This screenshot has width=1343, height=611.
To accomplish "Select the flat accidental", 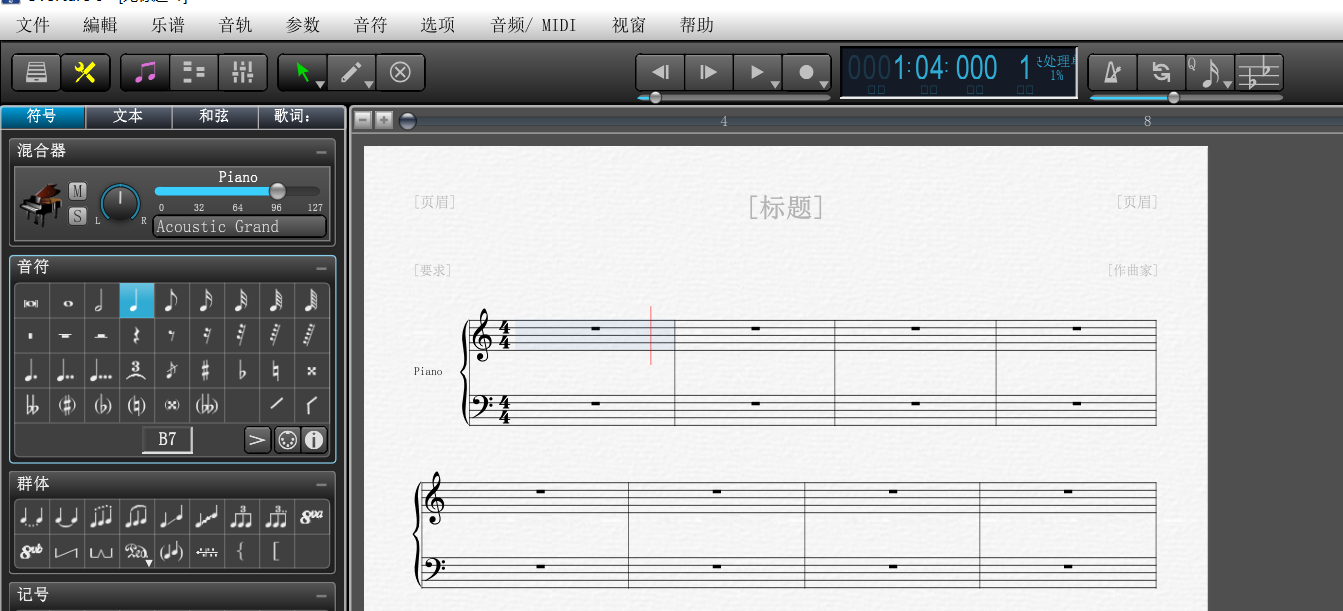I will click(242, 372).
